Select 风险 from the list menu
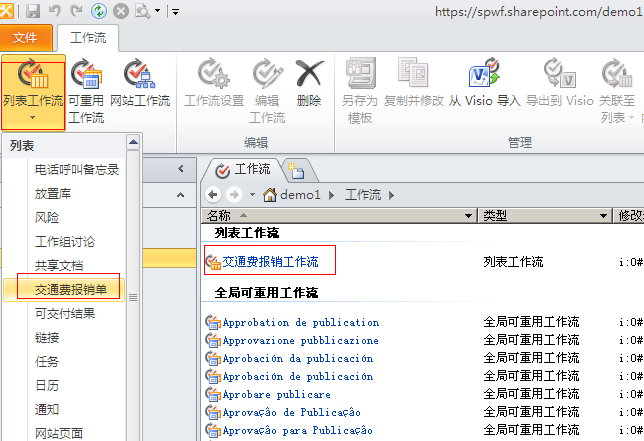 pos(64,217)
